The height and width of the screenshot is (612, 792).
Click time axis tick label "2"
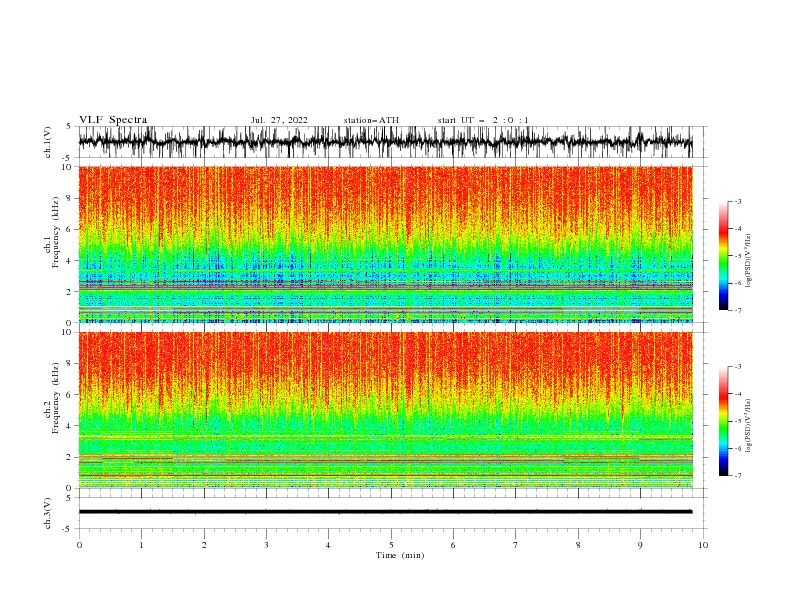[204, 545]
